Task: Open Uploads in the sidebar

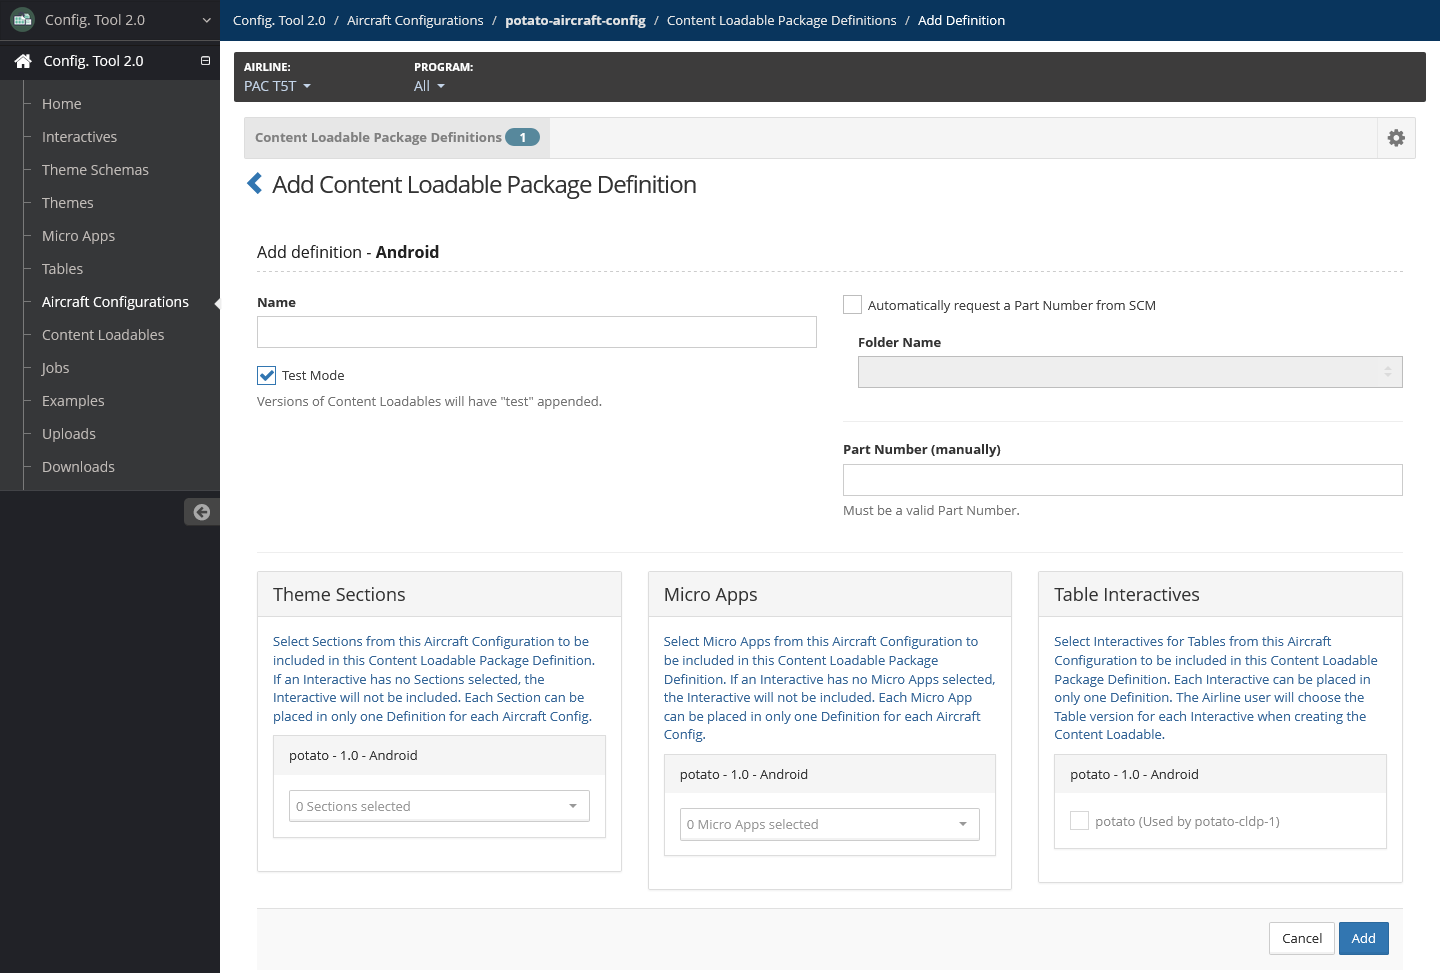Action: coord(69,434)
